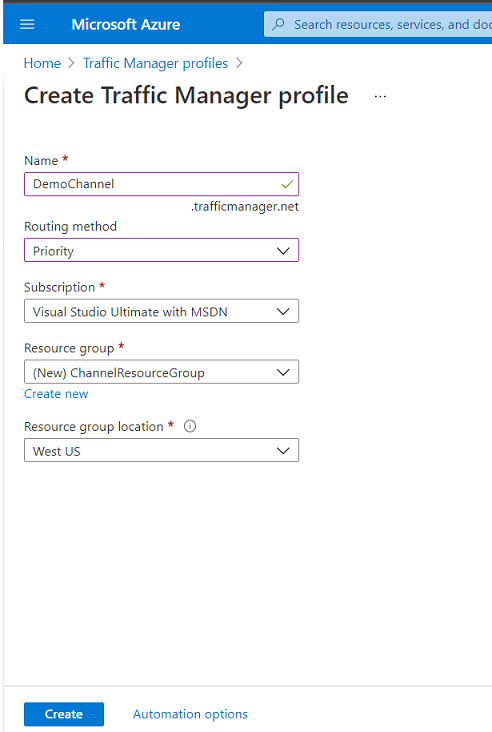Click the Routing method label
Image resolution: width=492 pixels, height=732 pixels.
click(x=70, y=226)
